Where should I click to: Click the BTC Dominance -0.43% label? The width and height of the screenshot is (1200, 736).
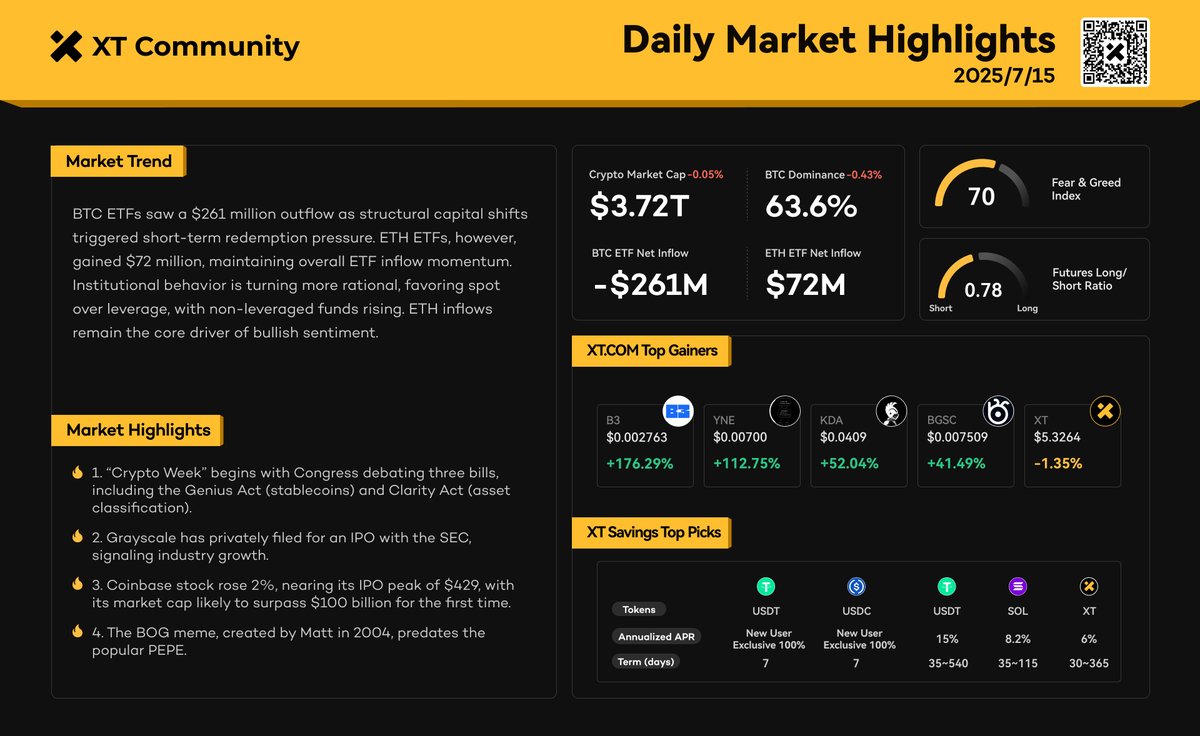(x=823, y=174)
